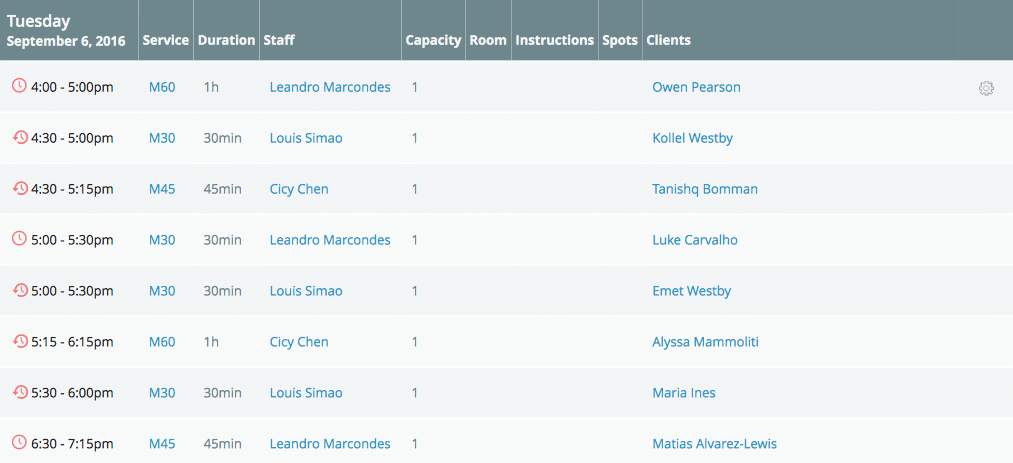Click the M45 service link at 6:30pm
The image size is (1013, 463).
pos(162,444)
